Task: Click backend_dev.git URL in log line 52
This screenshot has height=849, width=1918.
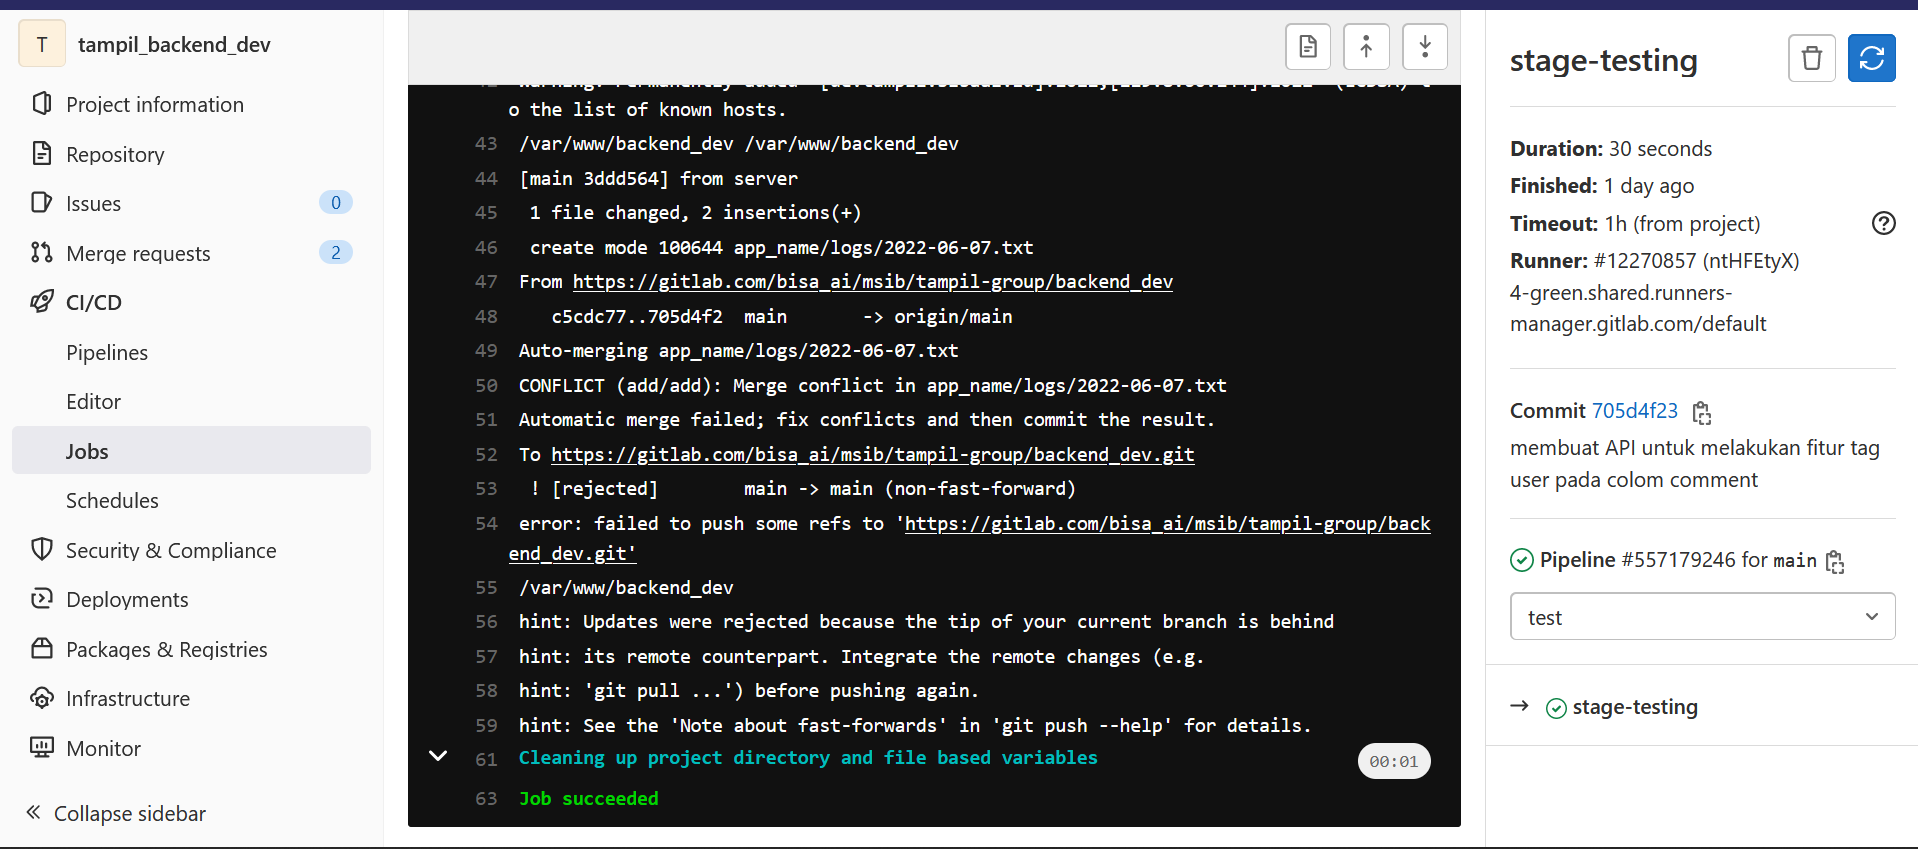Action: (x=872, y=455)
